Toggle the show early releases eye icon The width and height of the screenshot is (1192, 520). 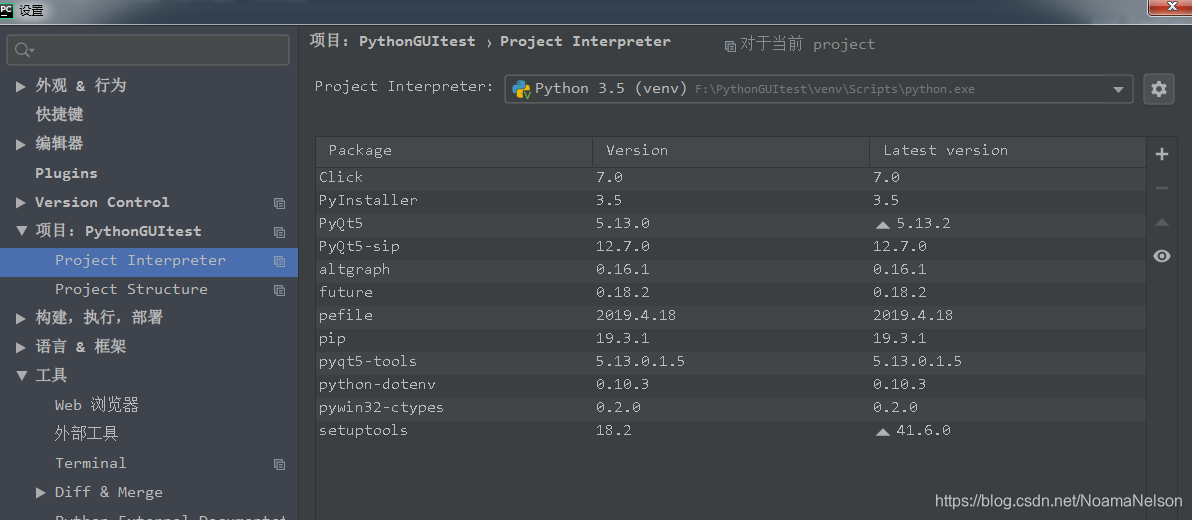[1161, 256]
